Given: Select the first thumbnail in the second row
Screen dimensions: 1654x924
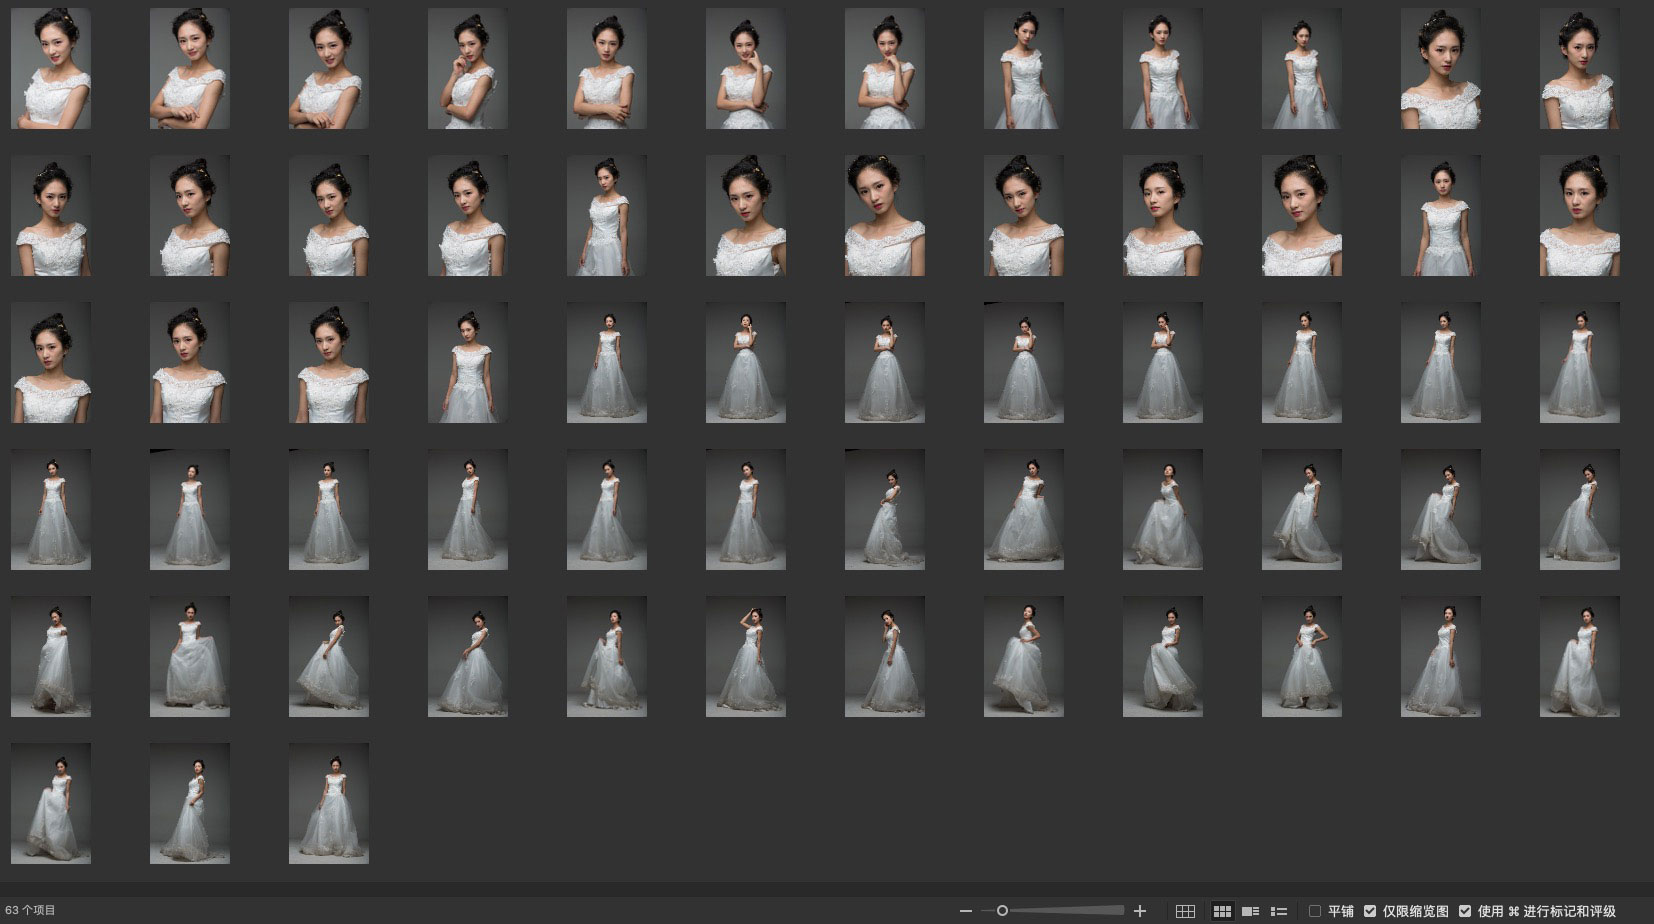Looking at the screenshot, I should click(x=51, y=215).
